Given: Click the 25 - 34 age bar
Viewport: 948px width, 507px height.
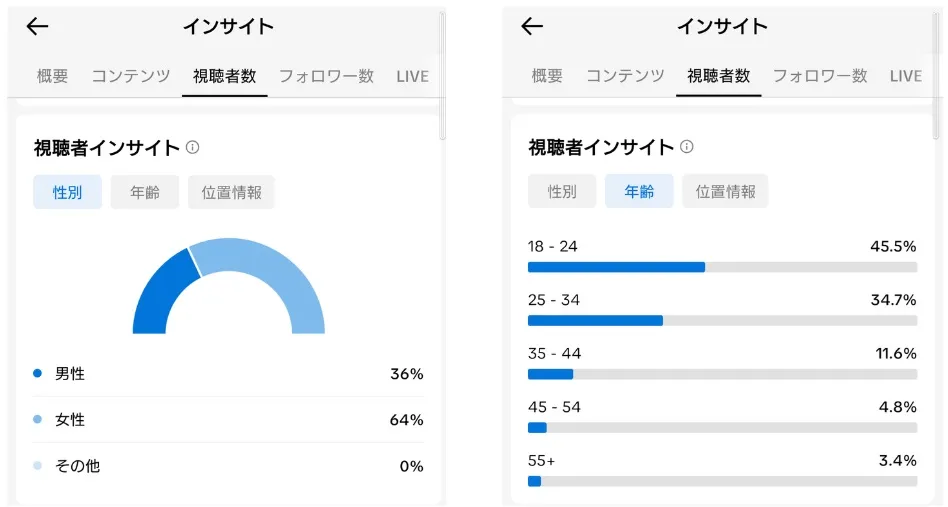Looking at the screenshot, I should coord(722,320).
